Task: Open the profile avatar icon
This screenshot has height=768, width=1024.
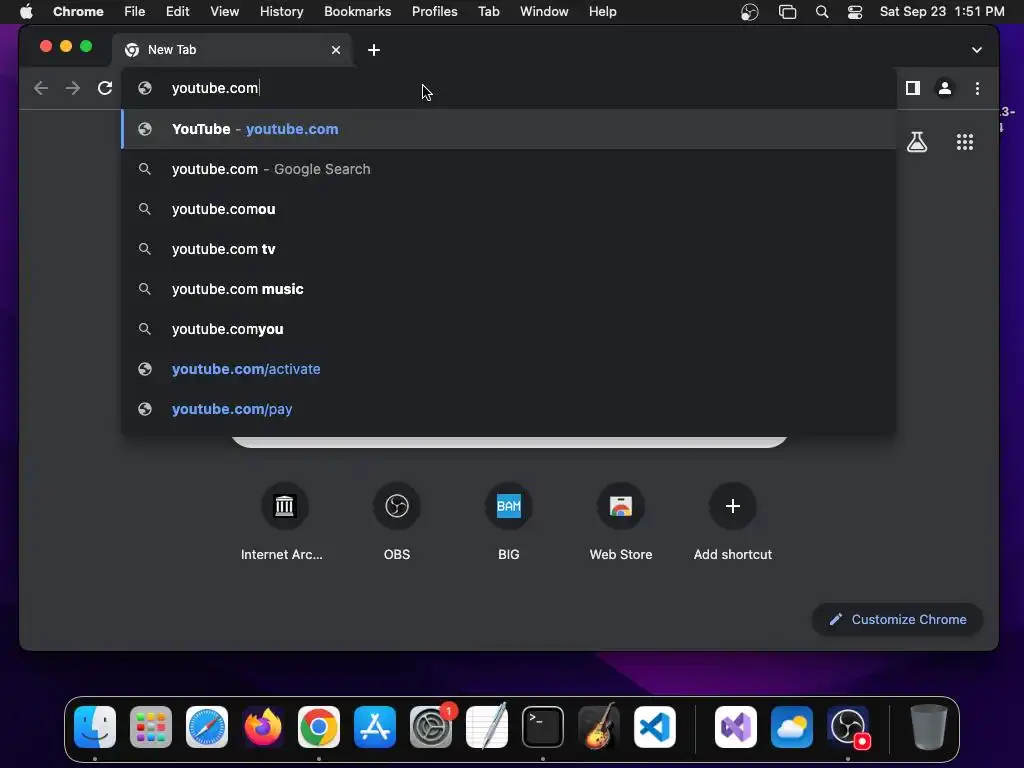Action: (x=944, y=88)
